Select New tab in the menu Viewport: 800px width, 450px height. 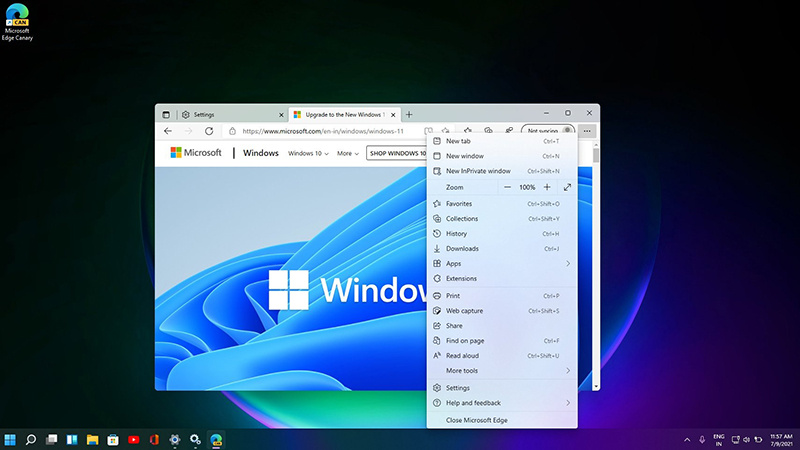pos(502,141)
